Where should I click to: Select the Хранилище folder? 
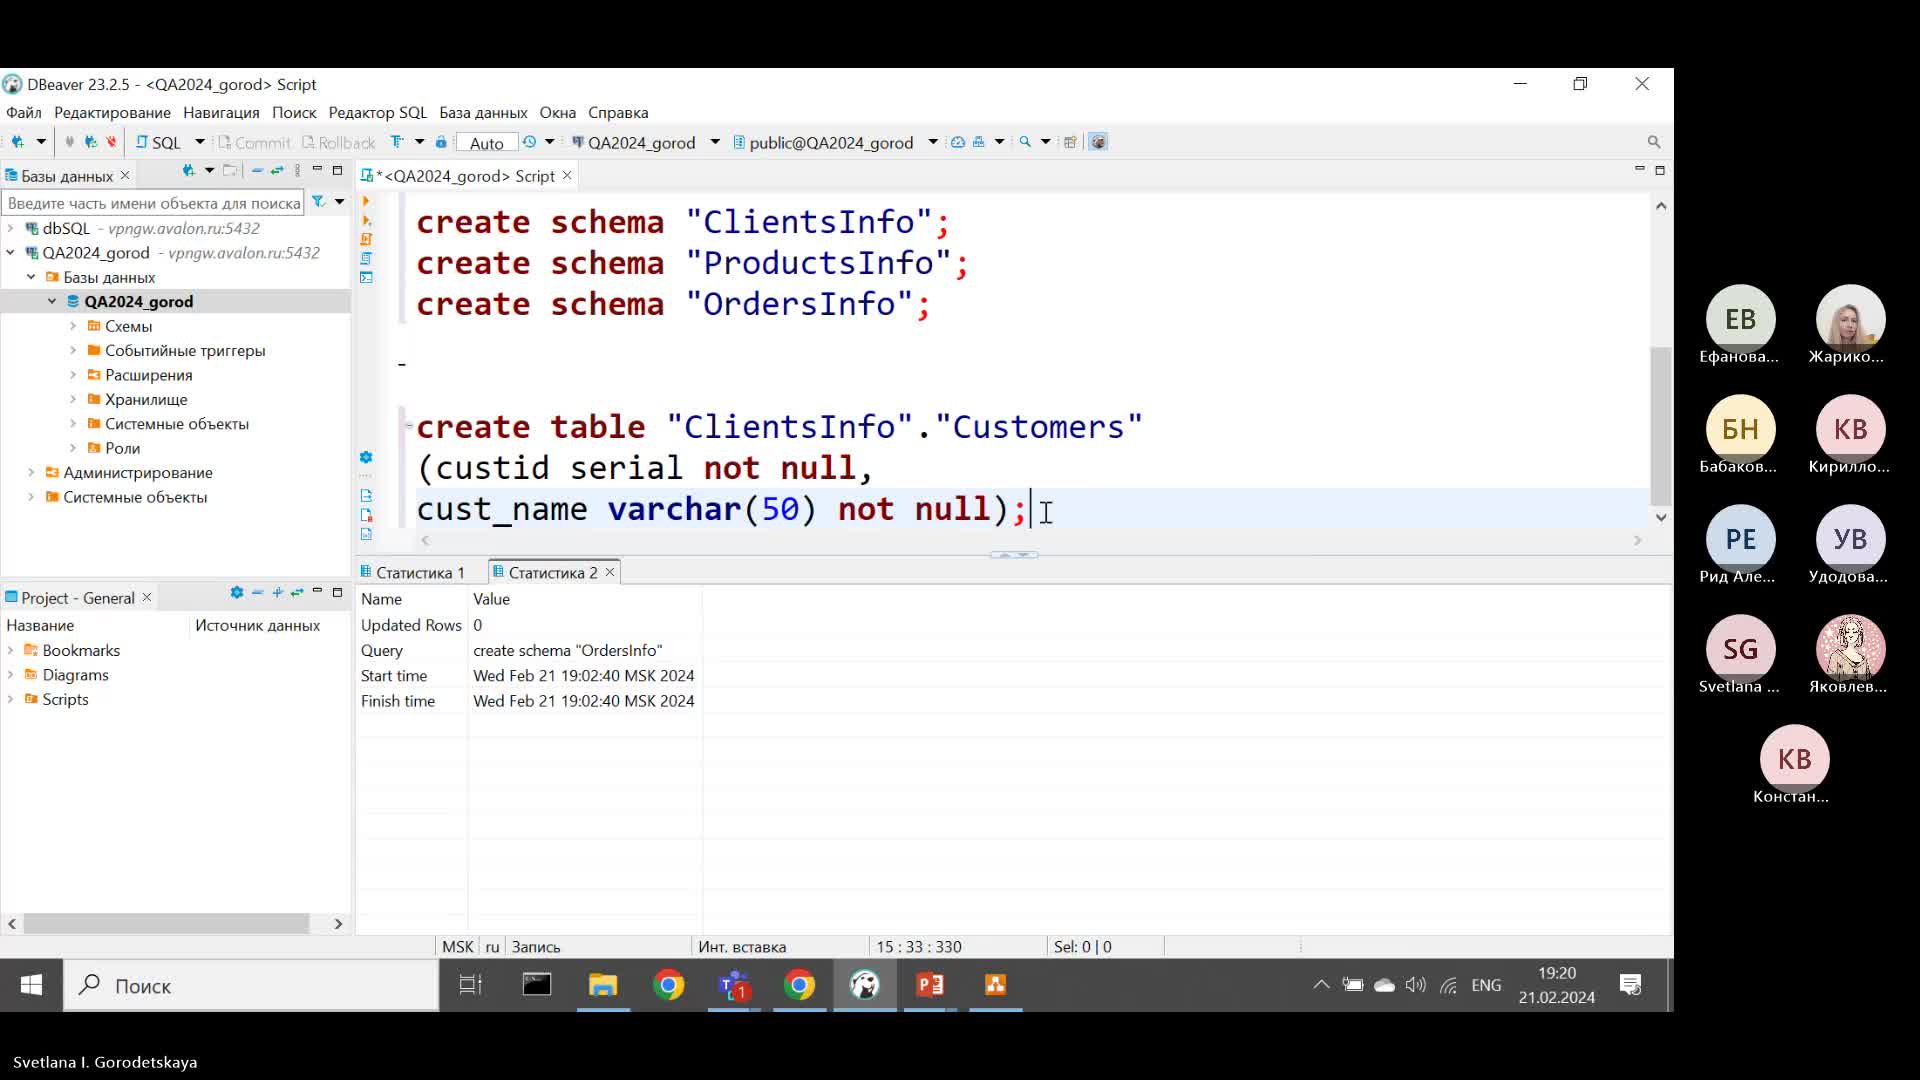click(x=146, y=399)
